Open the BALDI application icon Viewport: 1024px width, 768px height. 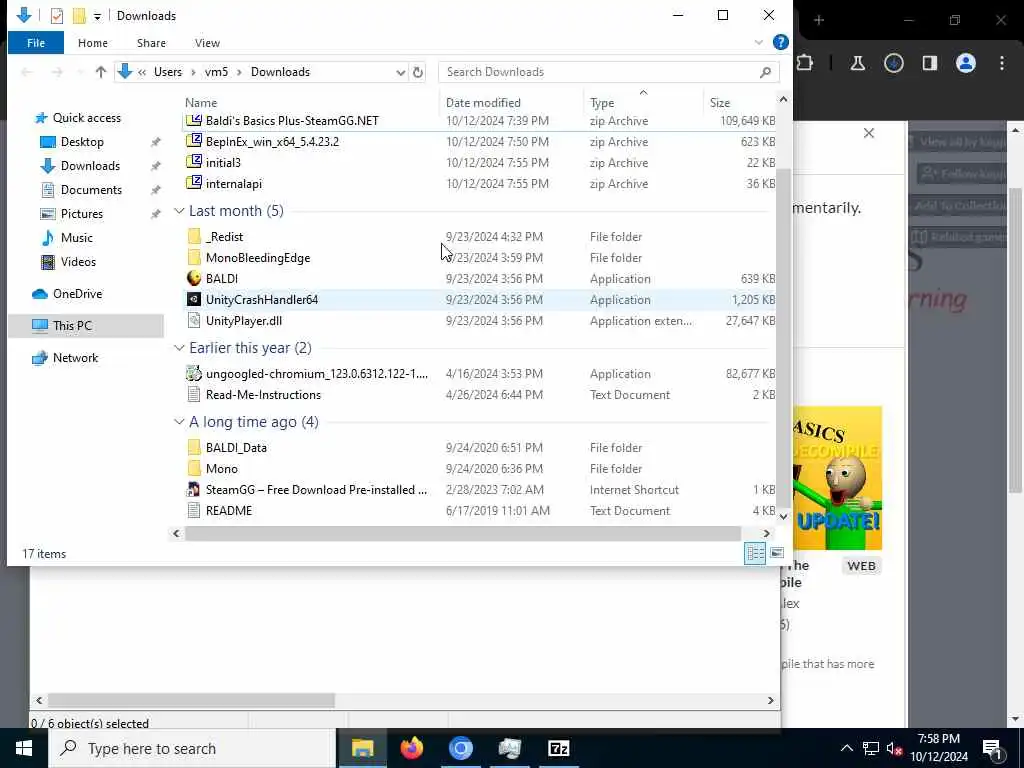point(193,278)
